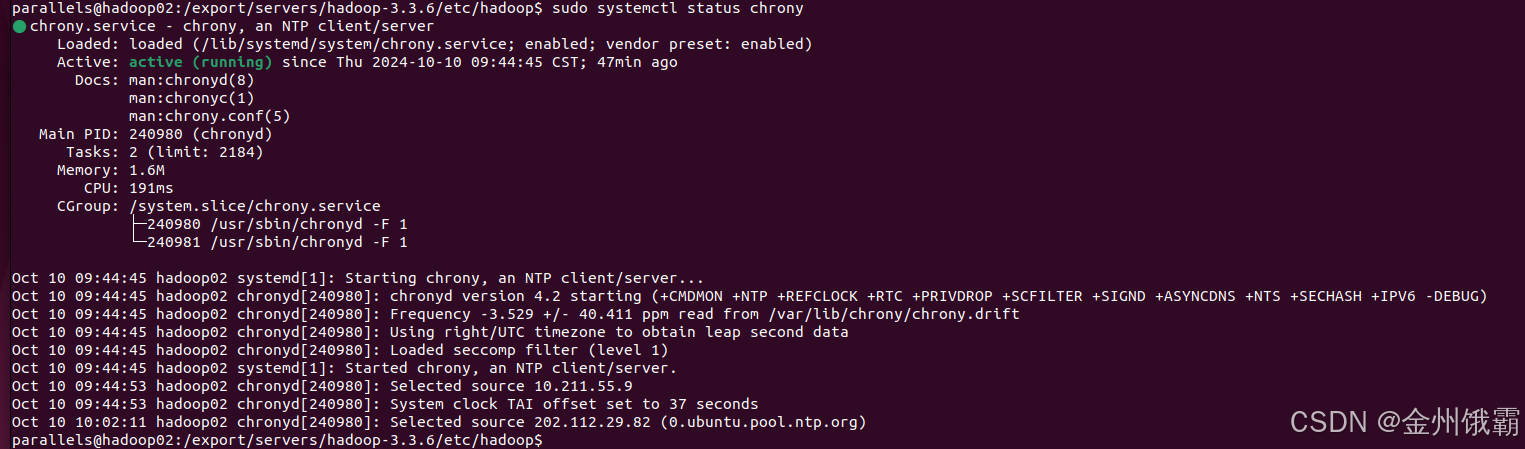Click the 'Starting chrony' log line
This screenshot has height=449, width=1525.
[x=358, y=278]
